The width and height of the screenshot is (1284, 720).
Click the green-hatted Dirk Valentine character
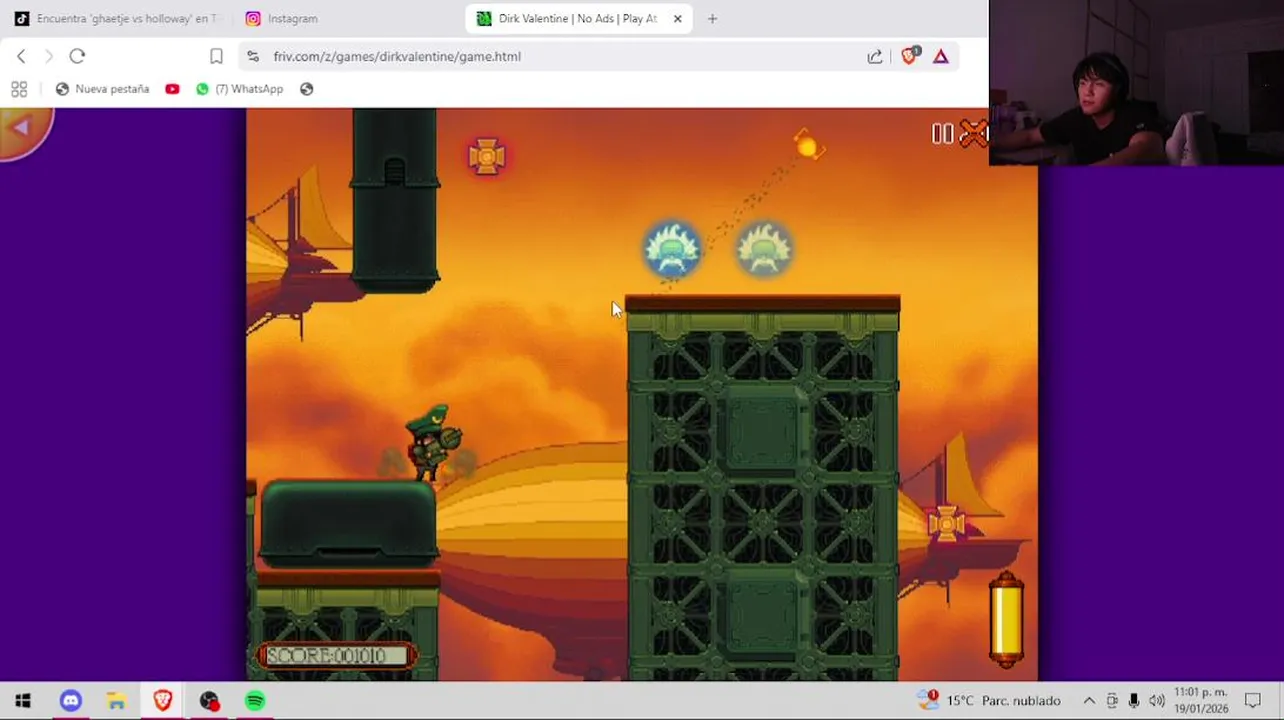[433, 443]
